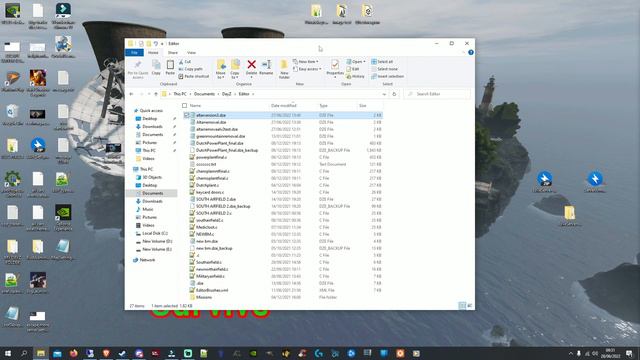Click the Help question mark icon

[471, 52]
